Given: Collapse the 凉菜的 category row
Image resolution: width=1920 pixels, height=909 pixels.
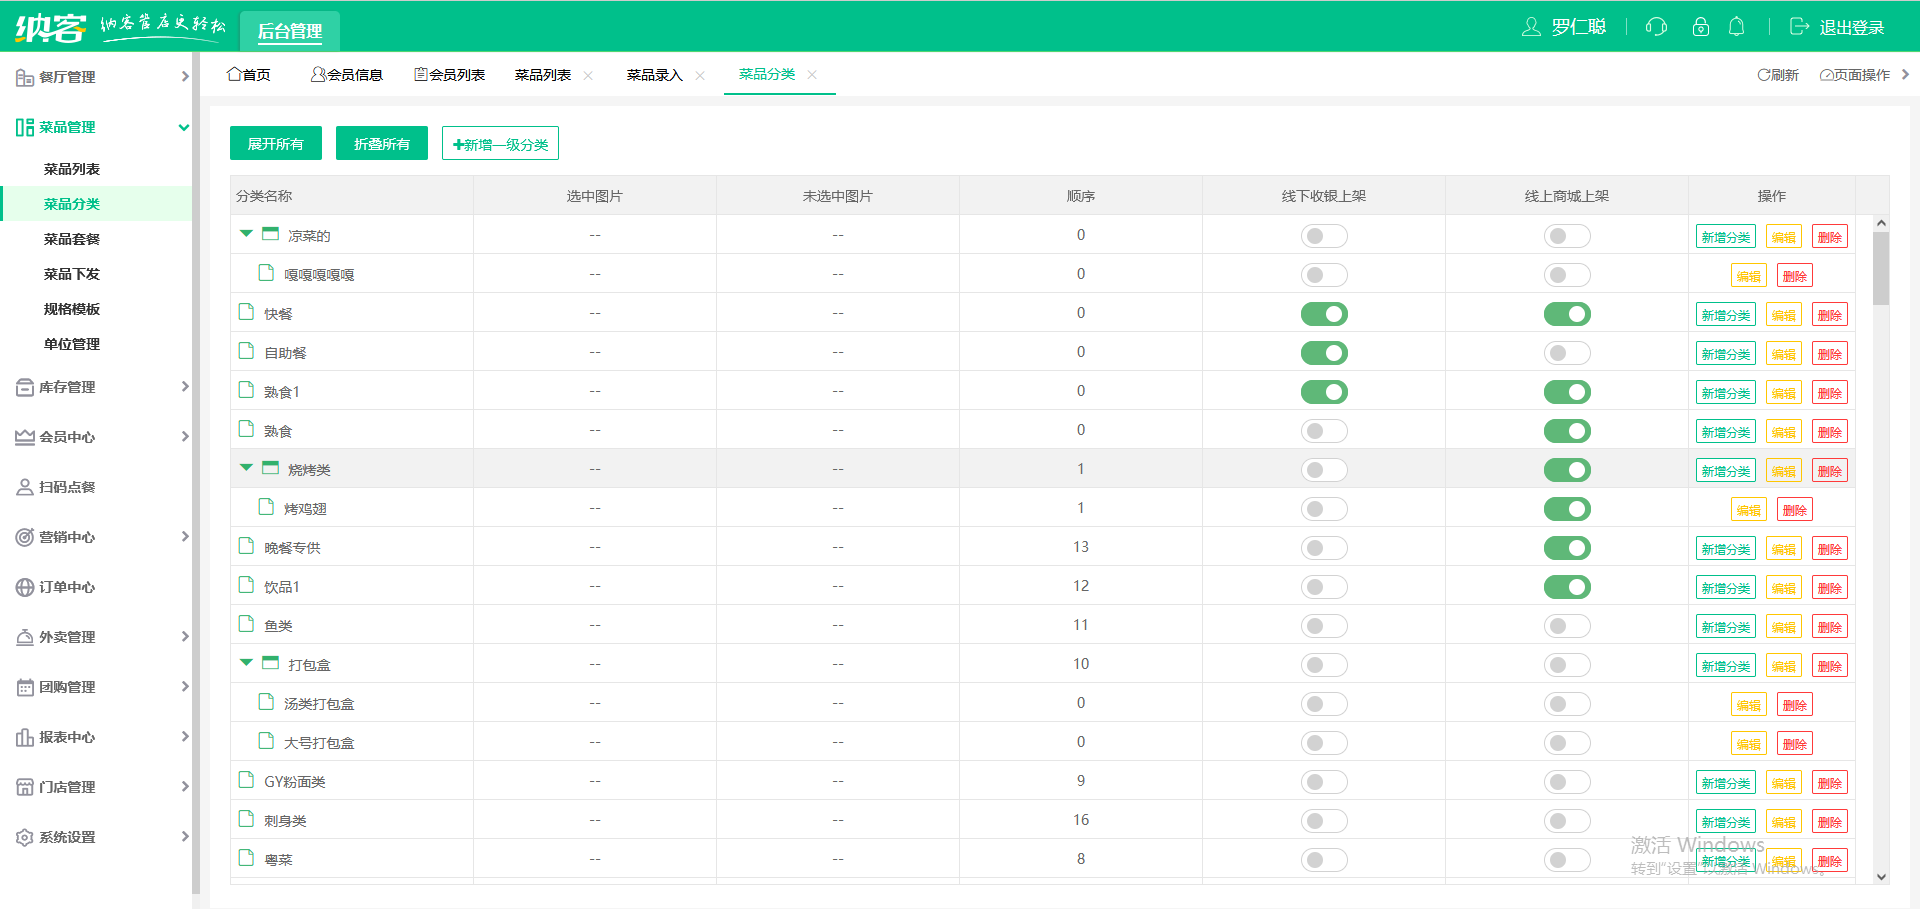Looking at the screenshot, I should pyautogui.click(x=246, y=233).
